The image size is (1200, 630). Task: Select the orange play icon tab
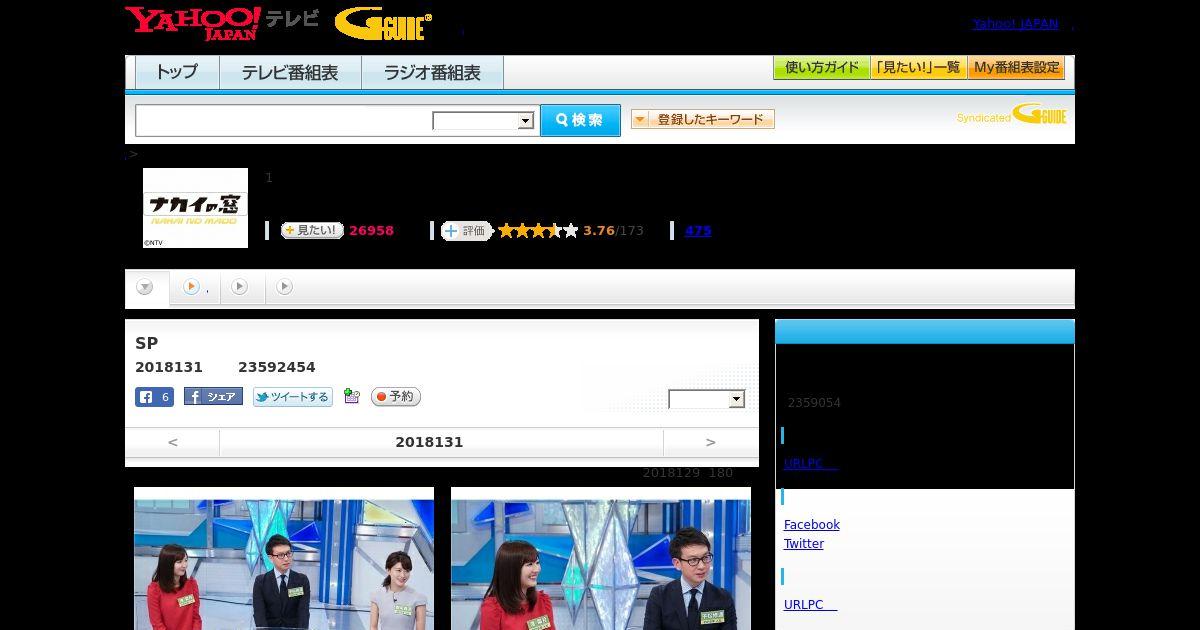pos(195,287)
